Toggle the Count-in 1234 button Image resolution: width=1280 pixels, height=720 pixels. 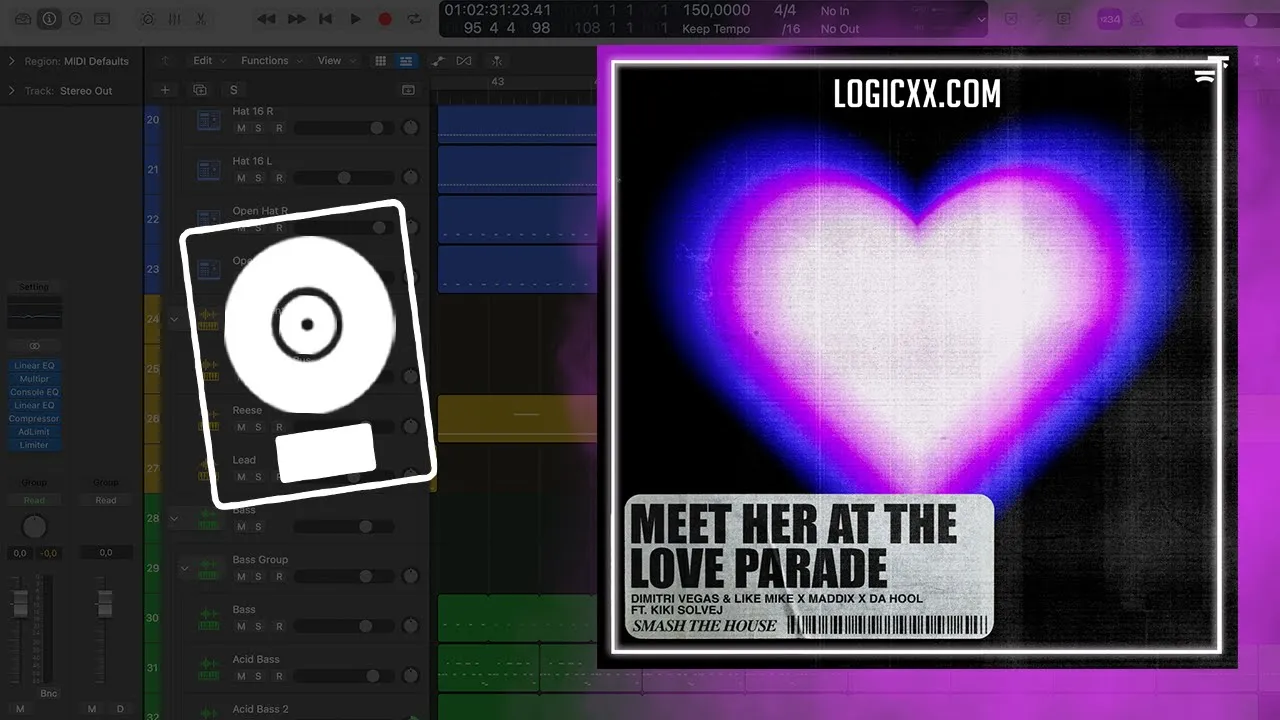point(1109,19)
